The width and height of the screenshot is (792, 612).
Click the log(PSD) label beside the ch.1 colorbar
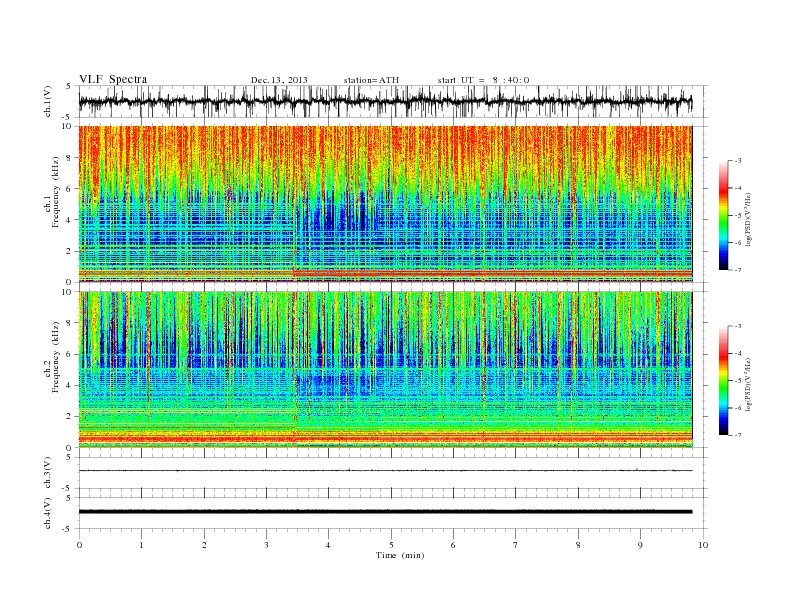(747, 220)
